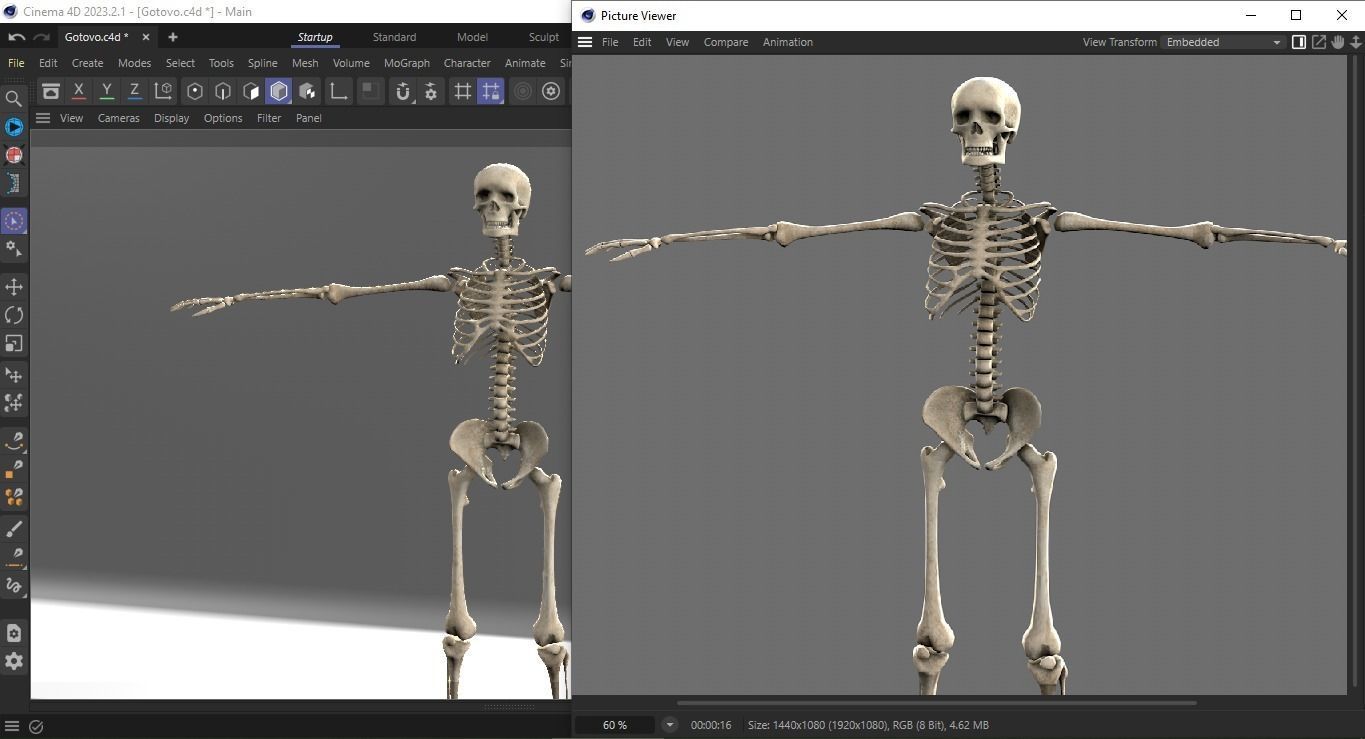Open the viewport hamburger menu
1365x739 pixels.
coord(43,118)
